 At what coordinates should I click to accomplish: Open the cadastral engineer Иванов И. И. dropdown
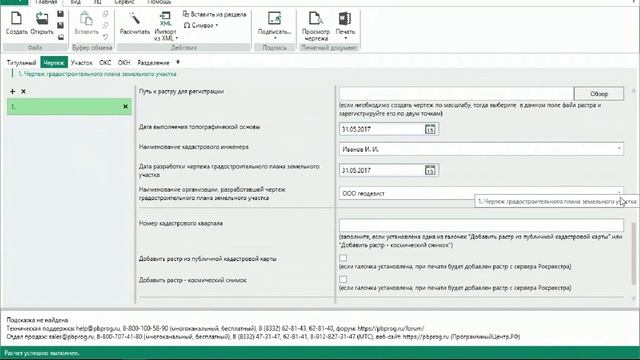pos(619,149)
